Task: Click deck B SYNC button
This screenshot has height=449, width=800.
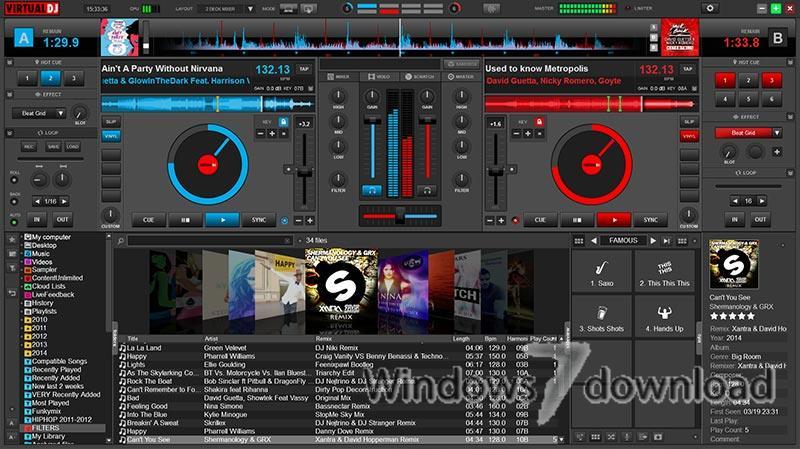Action: pyautogui.click(x=651, y=220)
